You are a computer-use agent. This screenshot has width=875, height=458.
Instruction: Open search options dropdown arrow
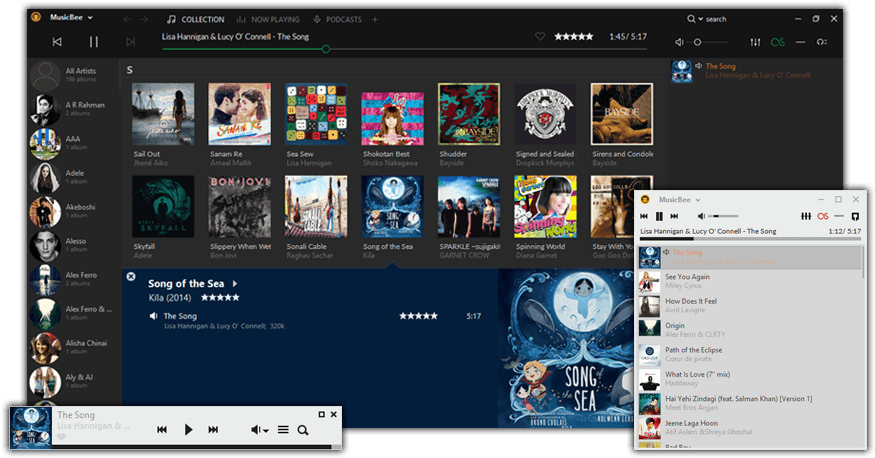pos(700,19)
